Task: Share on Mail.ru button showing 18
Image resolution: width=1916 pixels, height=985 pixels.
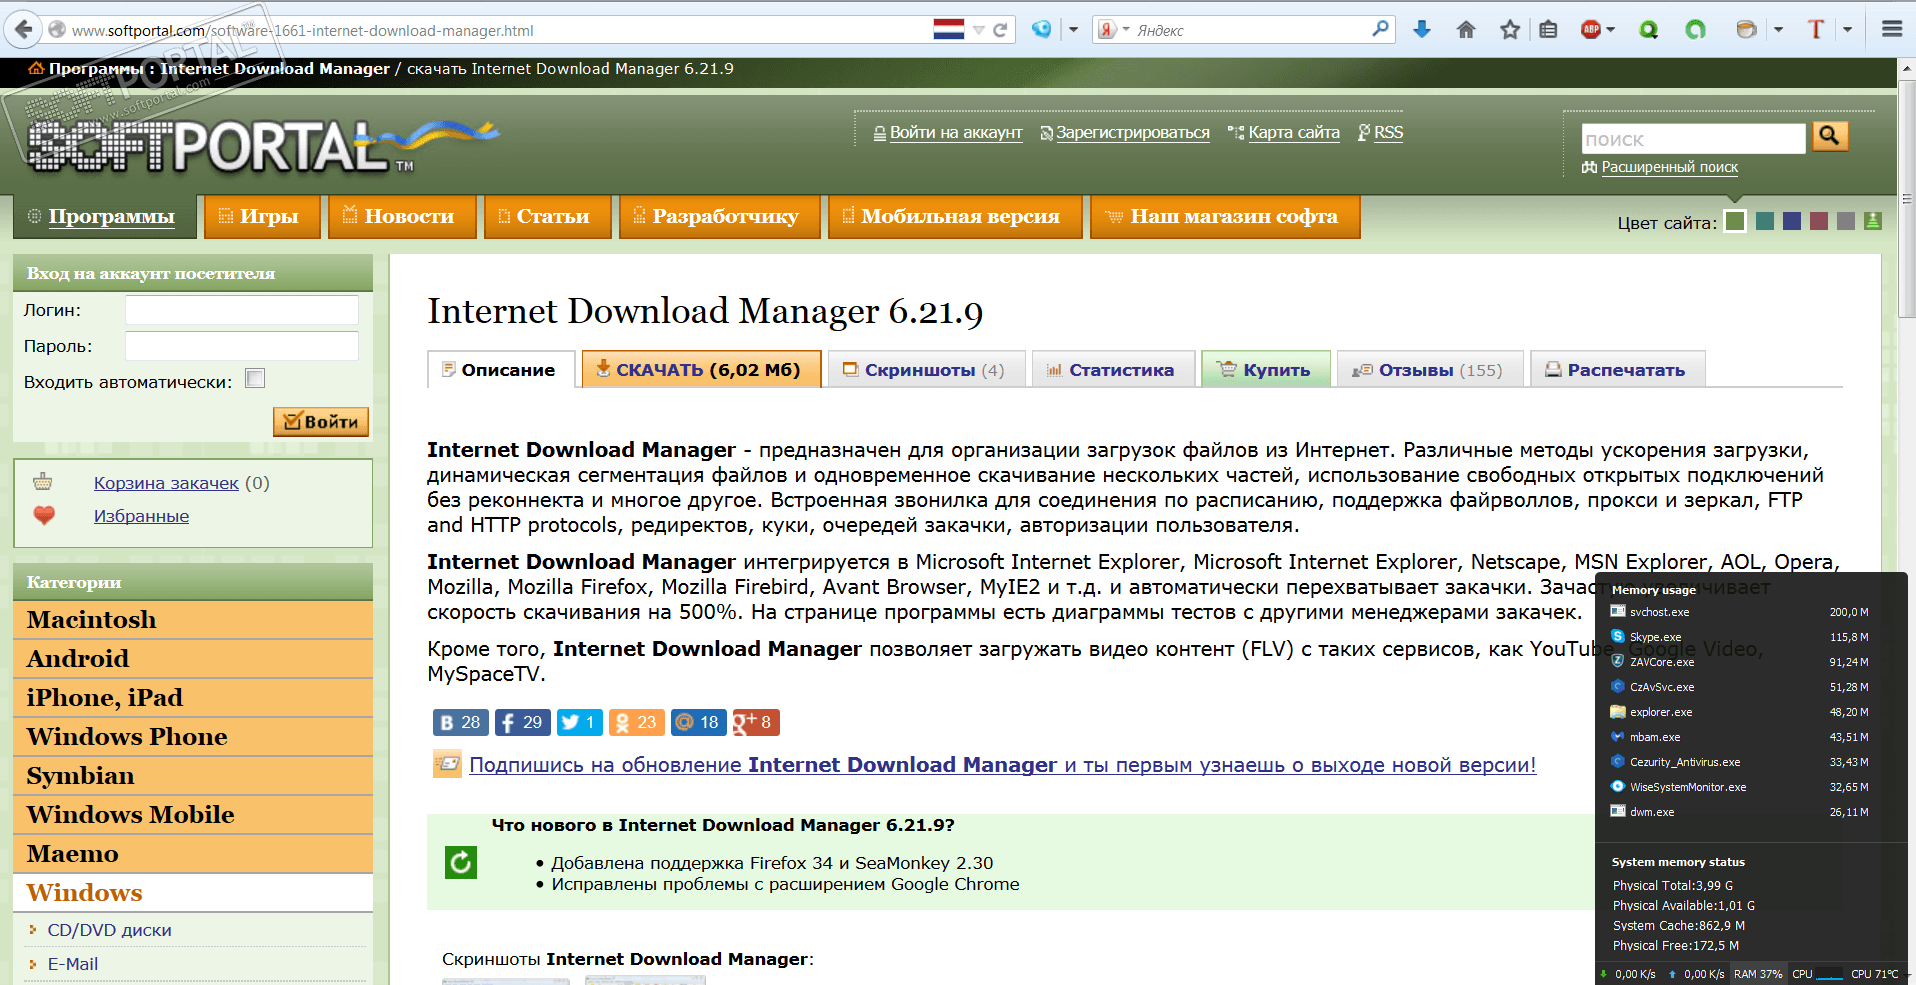Action: (x=698, y=722)
